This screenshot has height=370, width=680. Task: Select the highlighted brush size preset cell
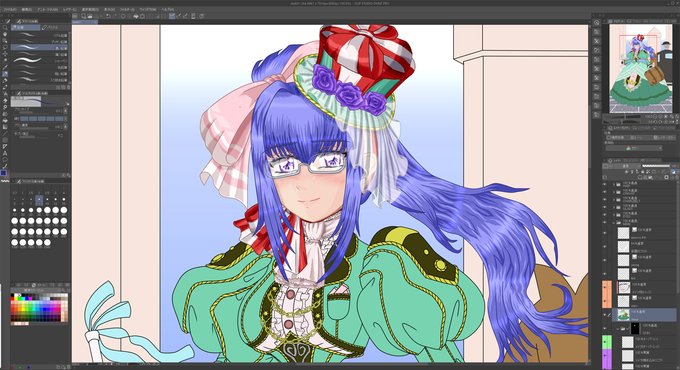pyautogui.click(x=39, y=200)
